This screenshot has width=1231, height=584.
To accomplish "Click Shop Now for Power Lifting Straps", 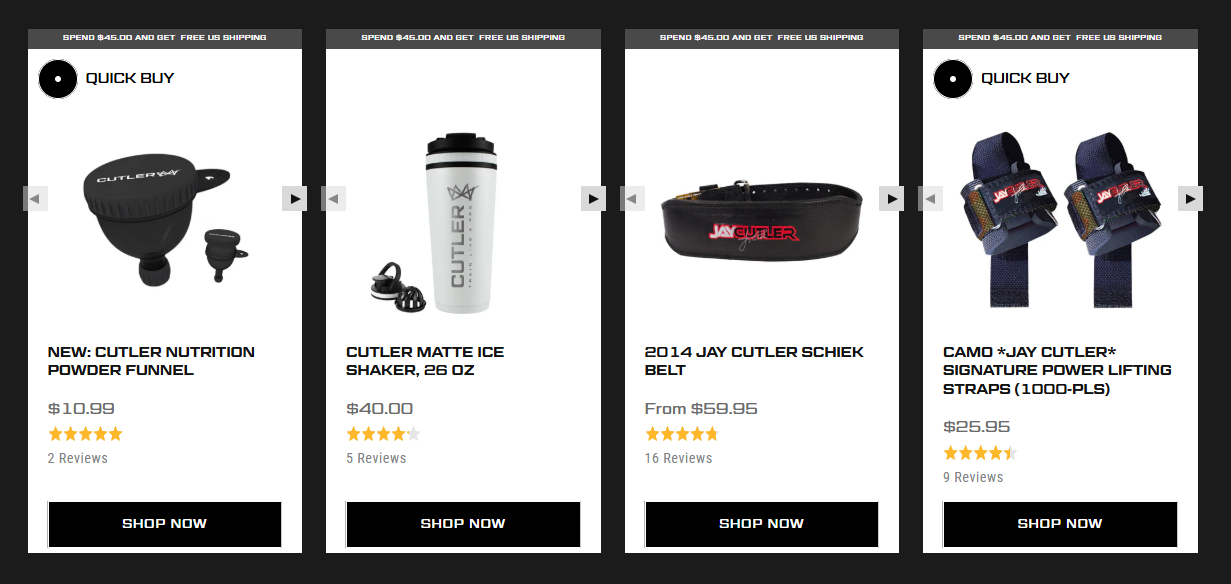I will point(1060,524).
